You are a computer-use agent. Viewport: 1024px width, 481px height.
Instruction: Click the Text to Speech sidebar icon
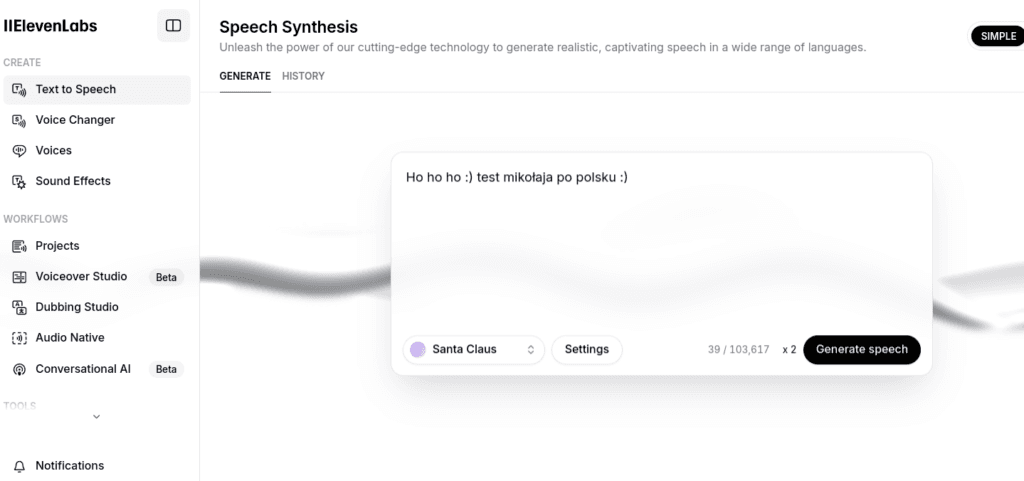click(x=19, y=90)
